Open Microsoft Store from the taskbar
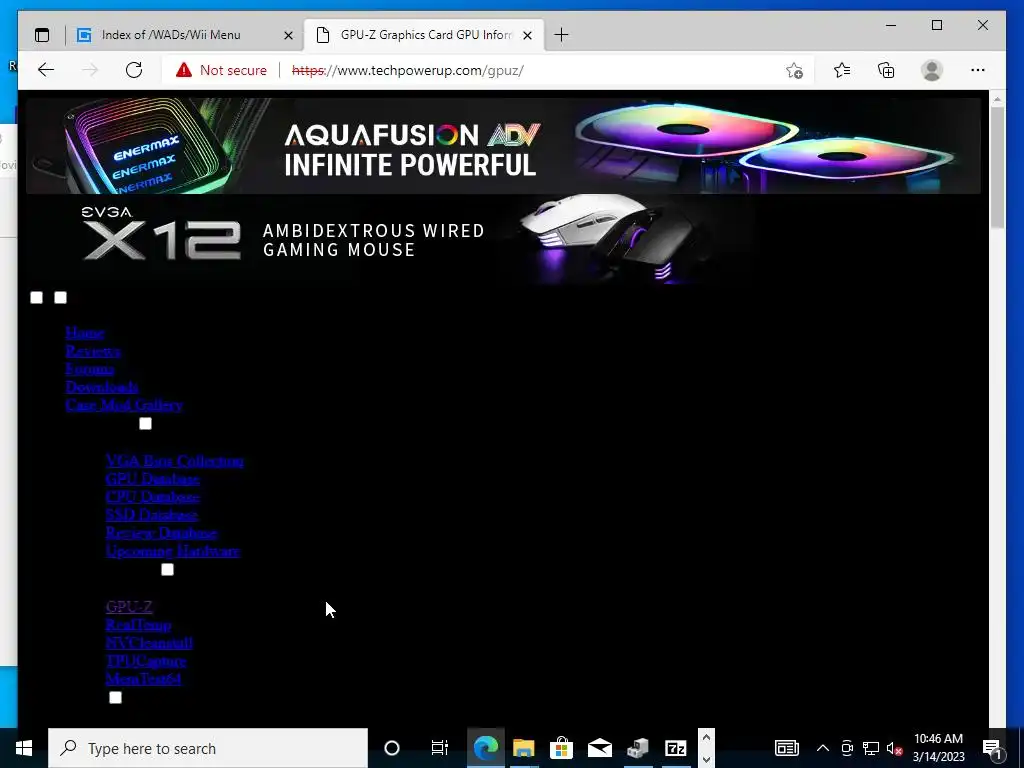The image size is (1024, 768). (561, 748)
